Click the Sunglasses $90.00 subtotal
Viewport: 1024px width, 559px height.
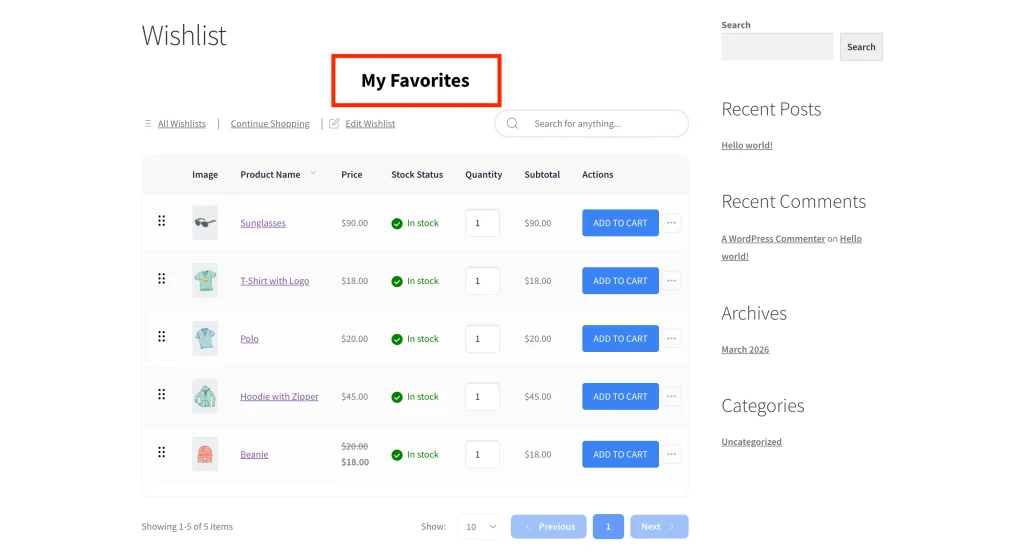coord(537,223)
